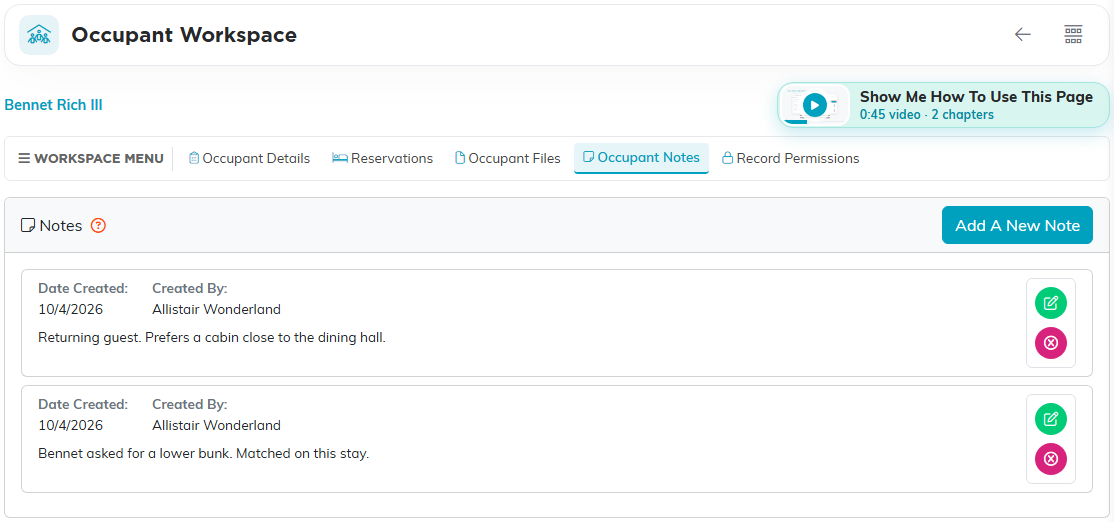Click the Occupant Workspace logo icon
The width and height of the screenshot is (1114, 522).
(39, 35)
